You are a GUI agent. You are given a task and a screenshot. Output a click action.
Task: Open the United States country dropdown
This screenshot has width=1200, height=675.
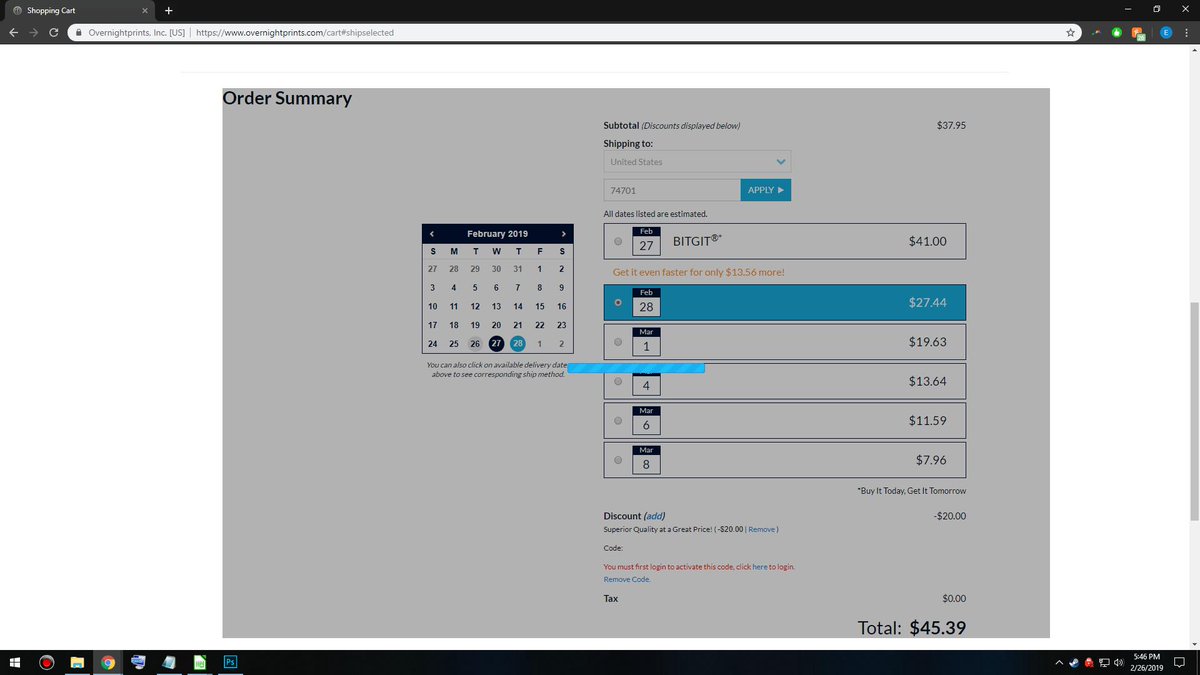click(x=697, y=162)
